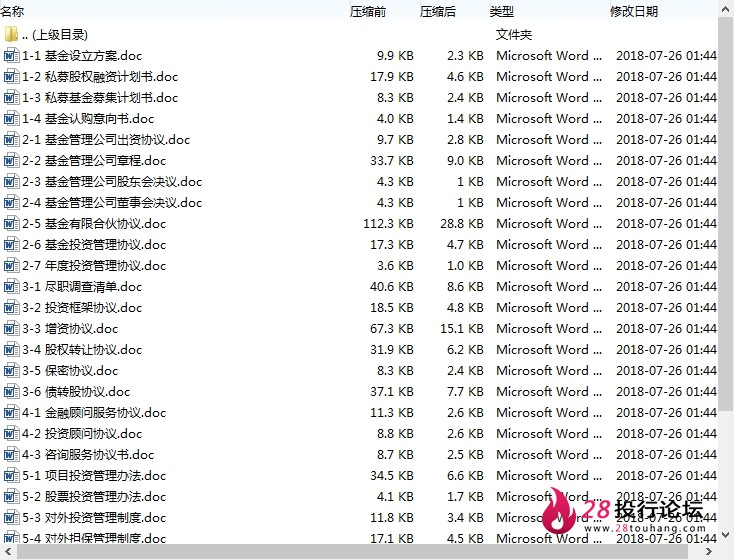The image size is (734, 560).
Task: Select file name 3-2 投资框架协议.doc
Action: coord(82,308)
